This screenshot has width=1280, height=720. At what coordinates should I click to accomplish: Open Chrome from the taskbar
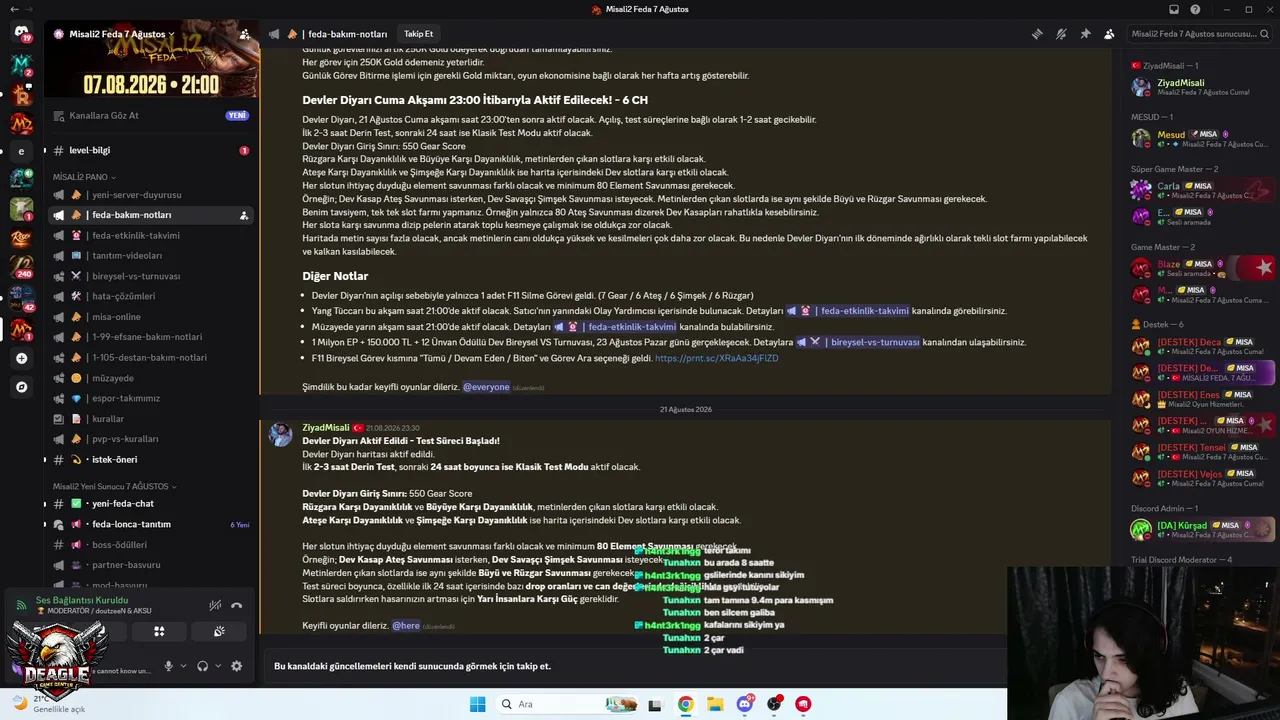685,704
